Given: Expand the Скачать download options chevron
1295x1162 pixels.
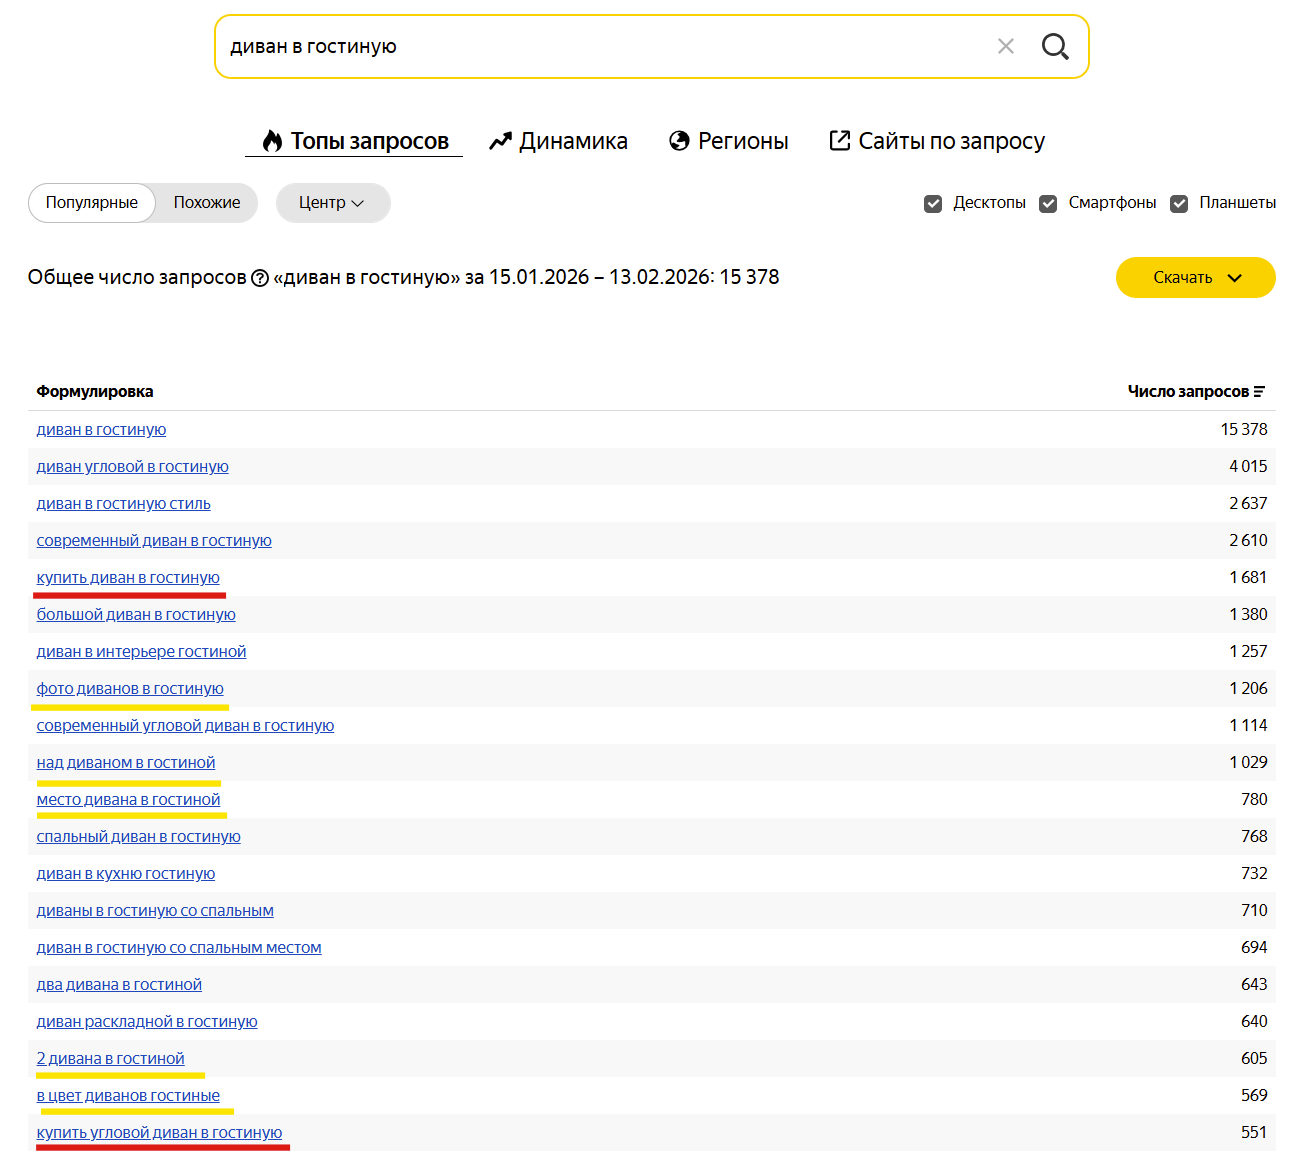Looking at the screenshot, I should (1234, 278).
